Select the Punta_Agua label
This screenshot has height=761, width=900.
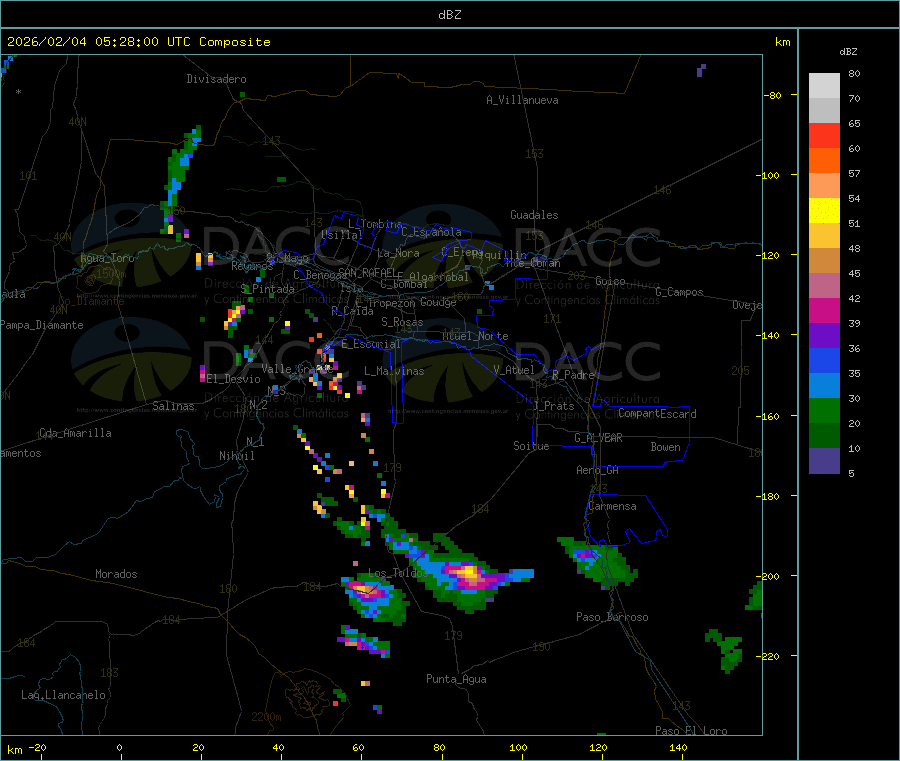456,679
